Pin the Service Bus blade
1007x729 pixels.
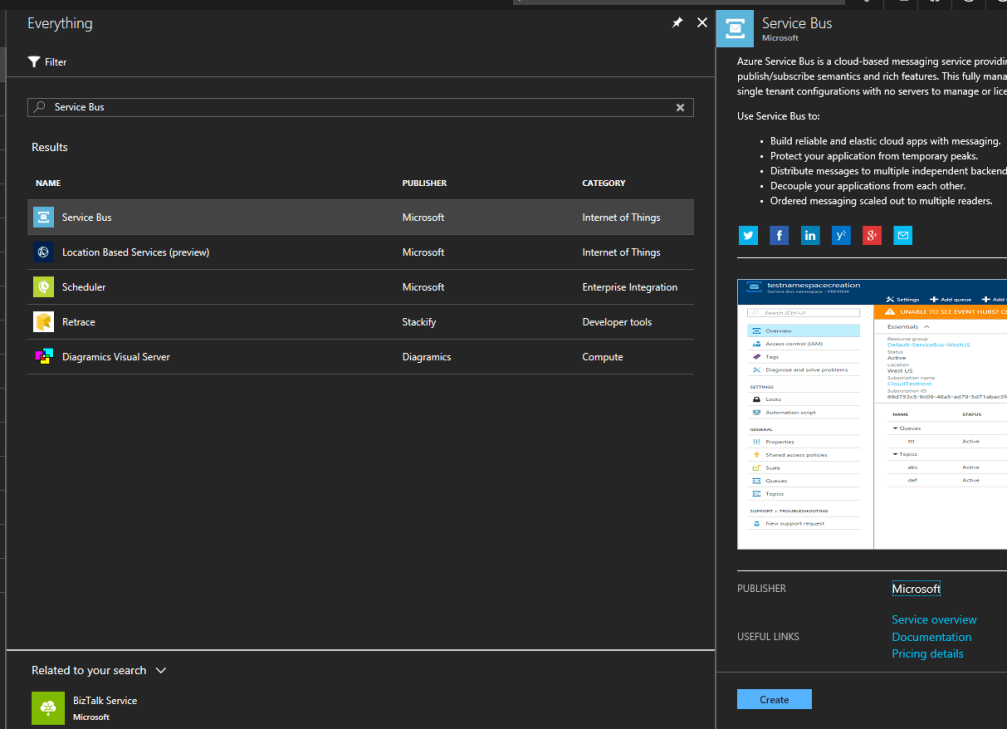click(x=677, y=22)
